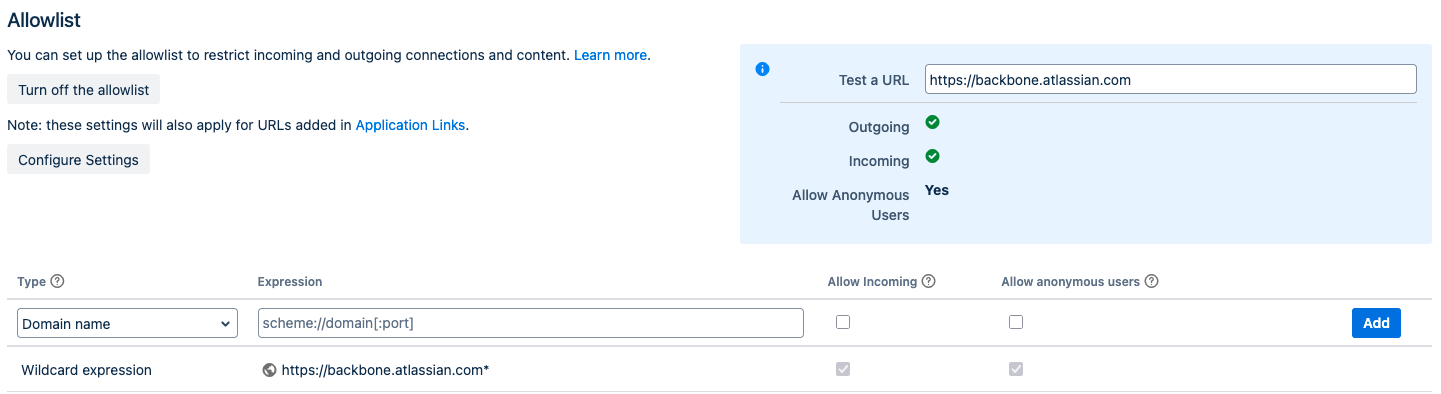The height and width of the screenshot is (394, 1441).
Task: Tick the Allow anonymous users checkbox in the new entry row
Action: (1016, 322)
